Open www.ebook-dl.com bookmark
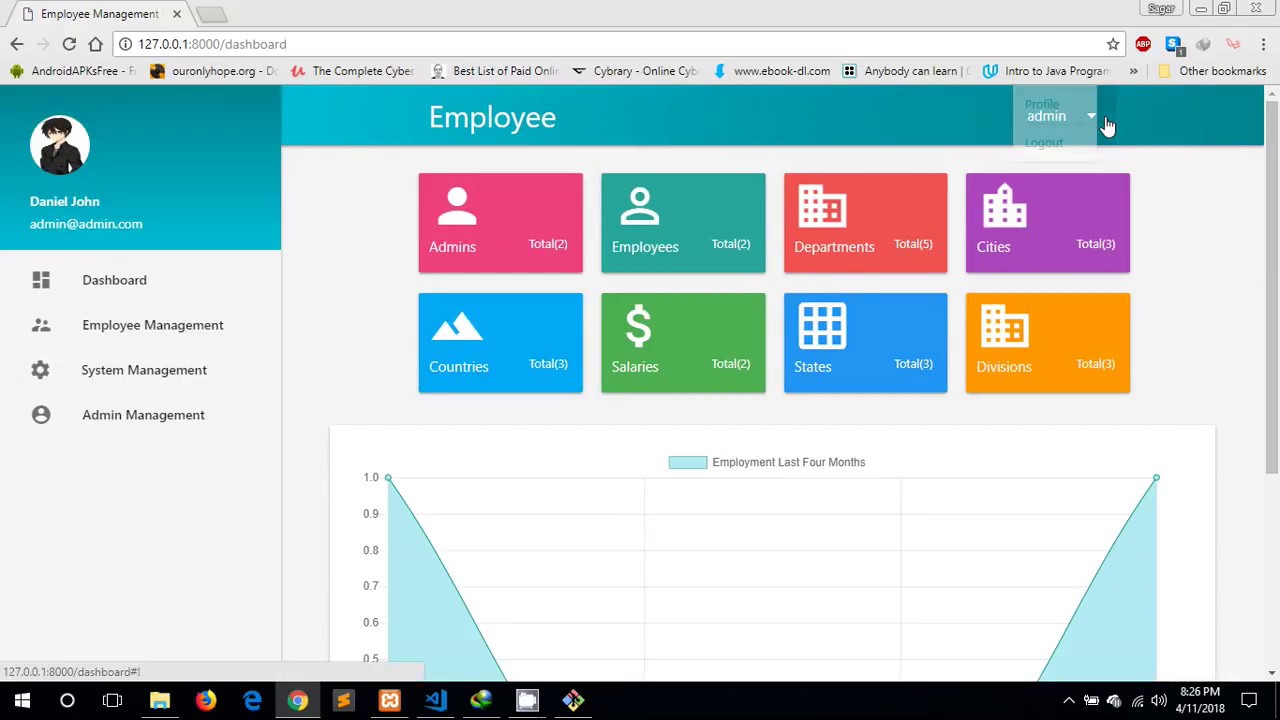Image resolution: width=1280 pixels, height=720 pixels. point(772,71)
